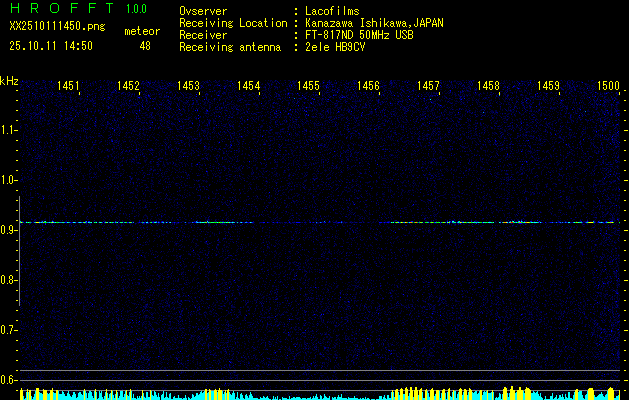Select the 1.0 frequency axis label
Screen dimensions: 629x400
[9, 180]
